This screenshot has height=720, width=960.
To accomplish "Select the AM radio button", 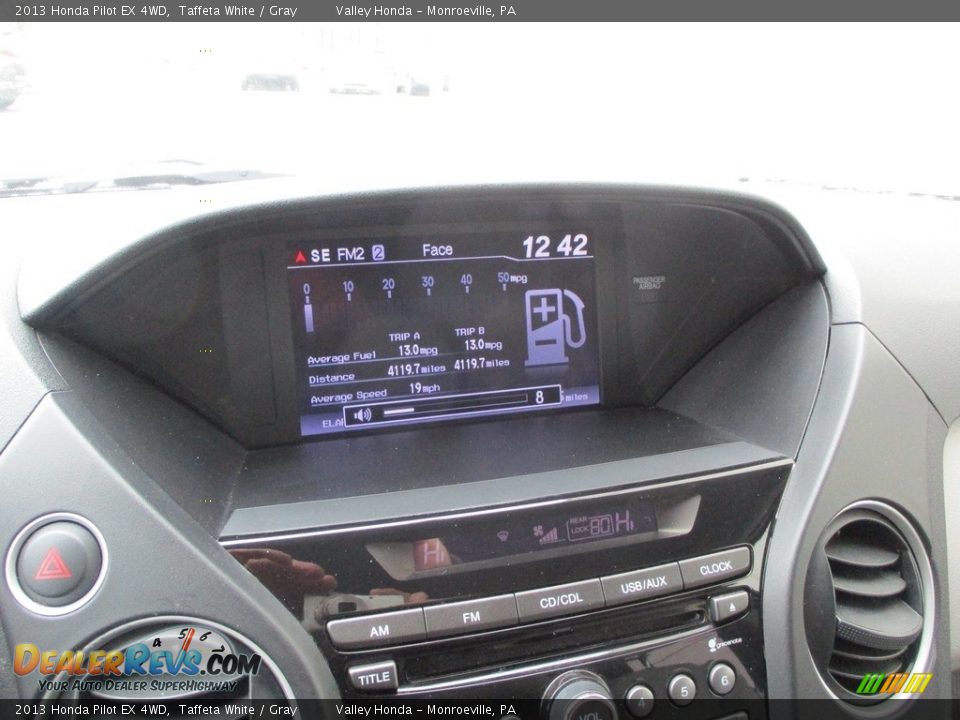I will click(x=378, y=630).
